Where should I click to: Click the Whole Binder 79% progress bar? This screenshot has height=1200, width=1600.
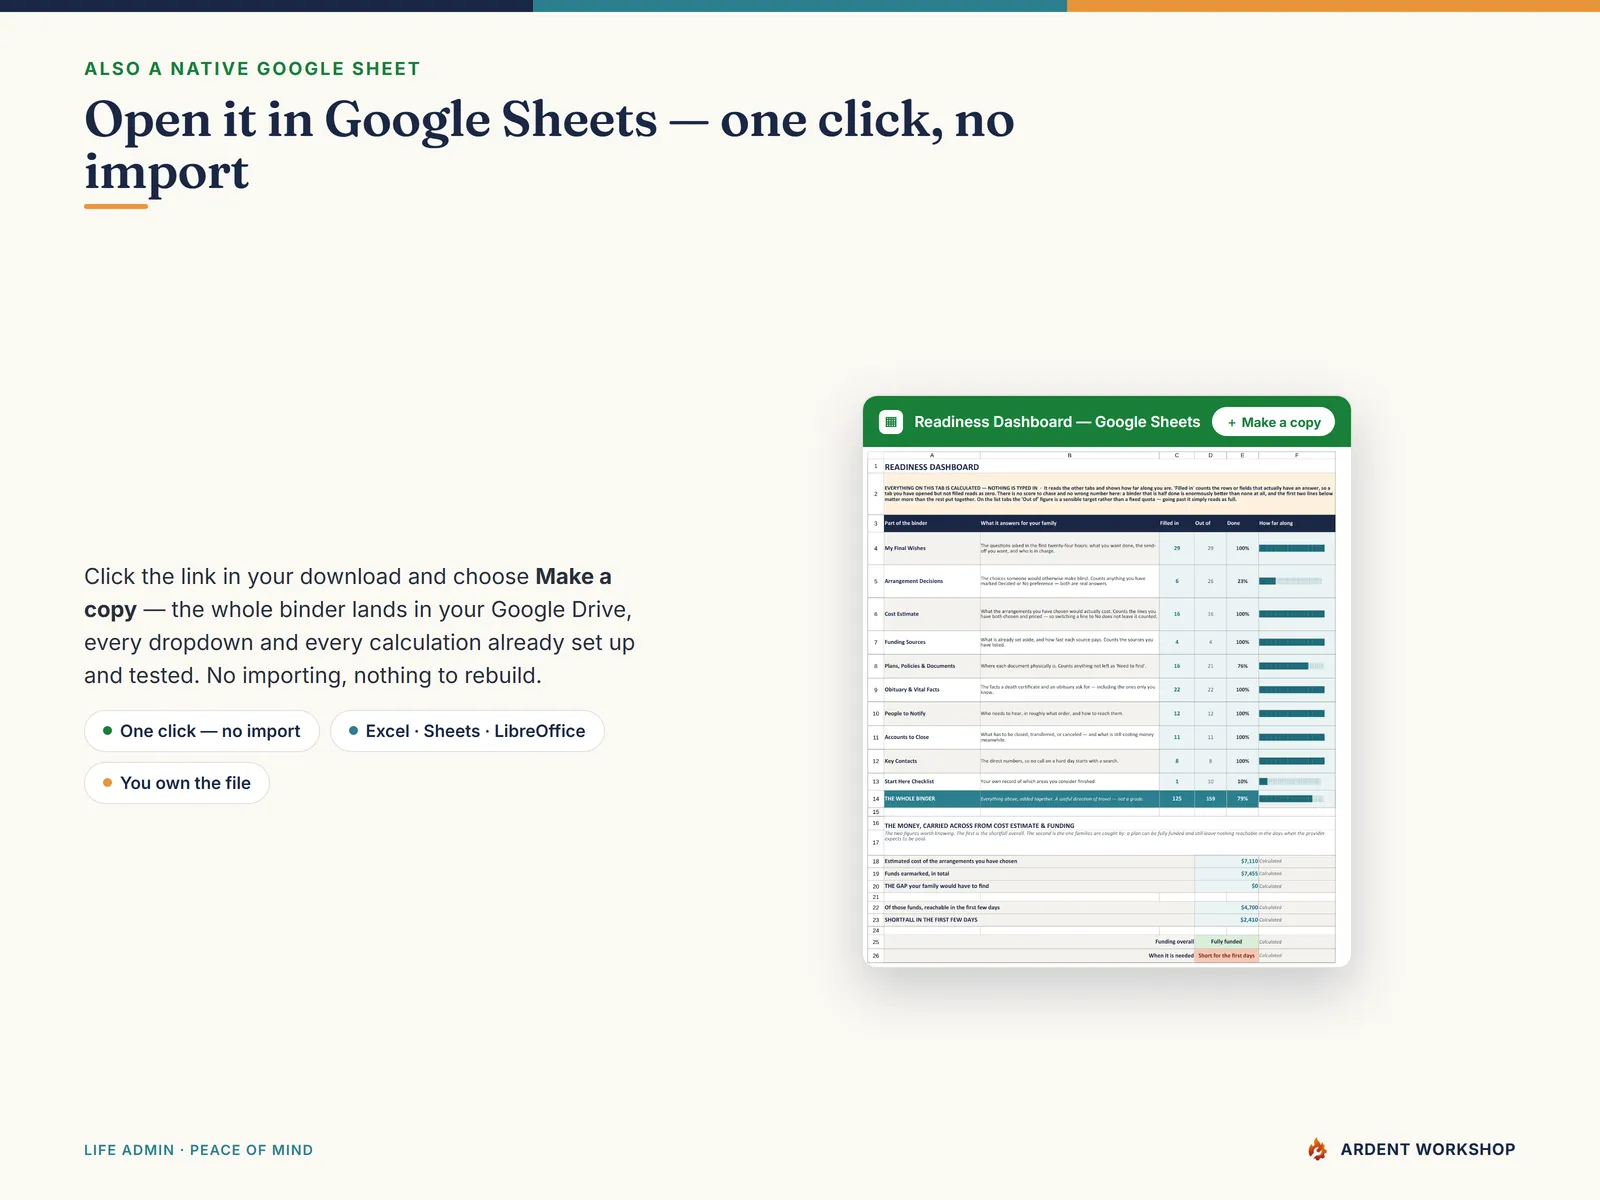pos(1291,799)
